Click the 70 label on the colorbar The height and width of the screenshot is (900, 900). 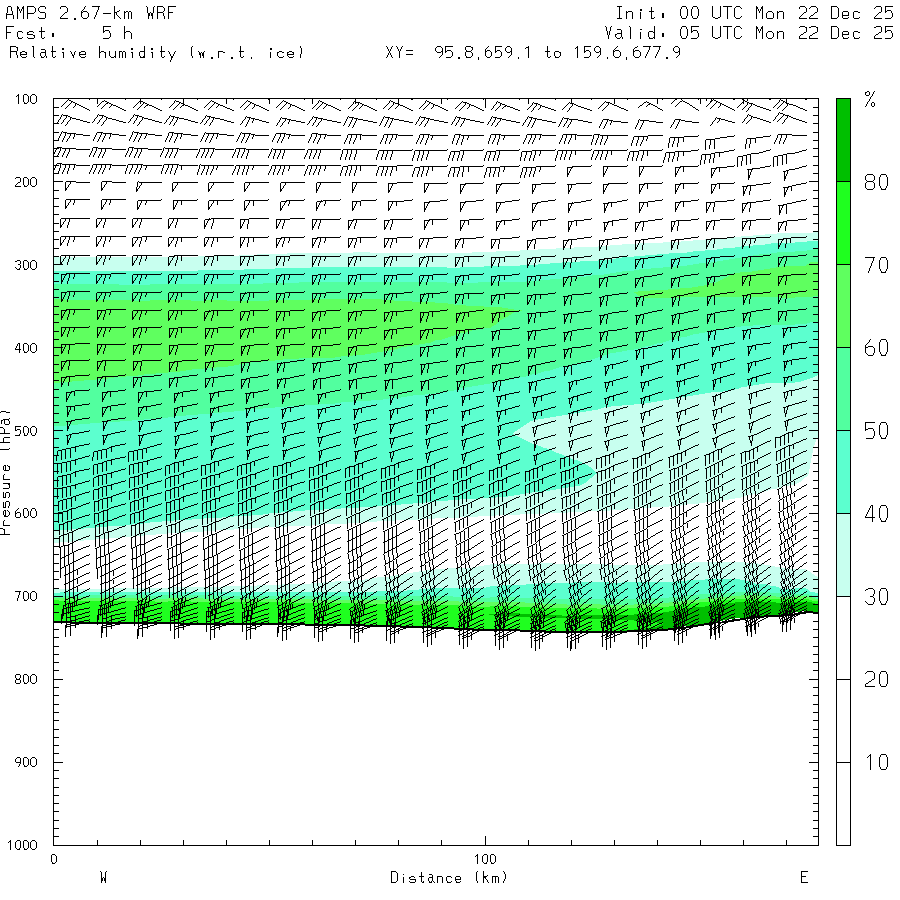point(876,265)
